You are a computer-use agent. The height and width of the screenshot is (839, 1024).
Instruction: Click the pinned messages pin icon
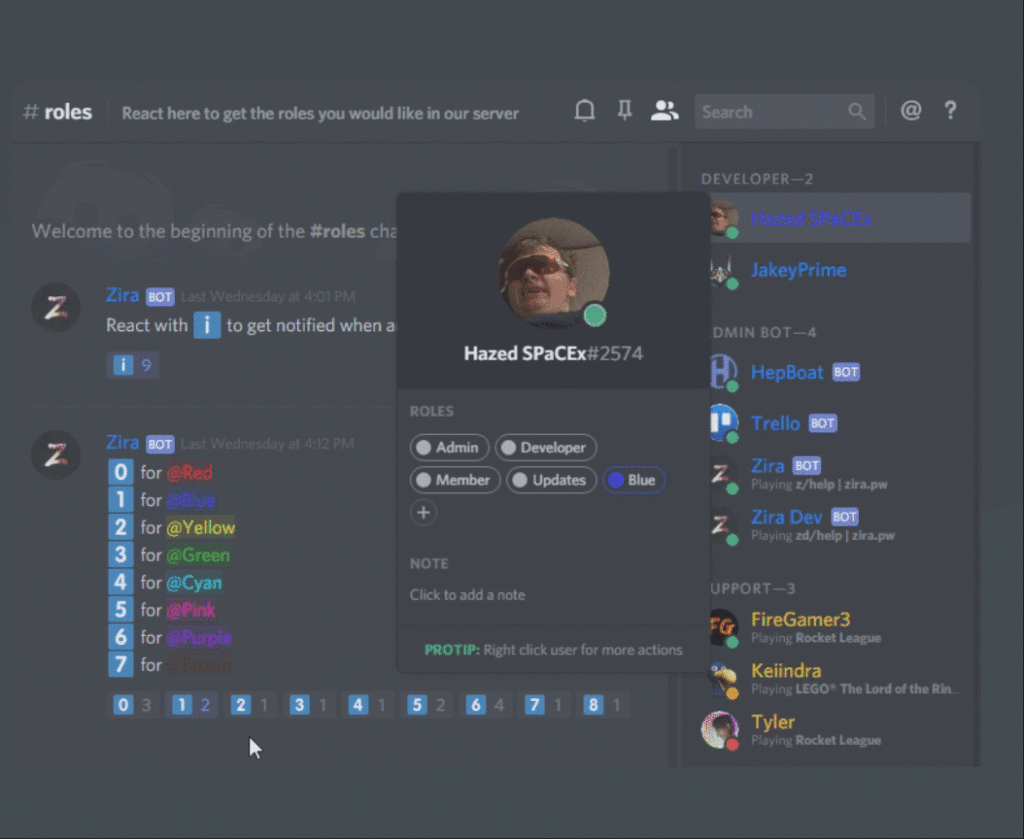625,111
